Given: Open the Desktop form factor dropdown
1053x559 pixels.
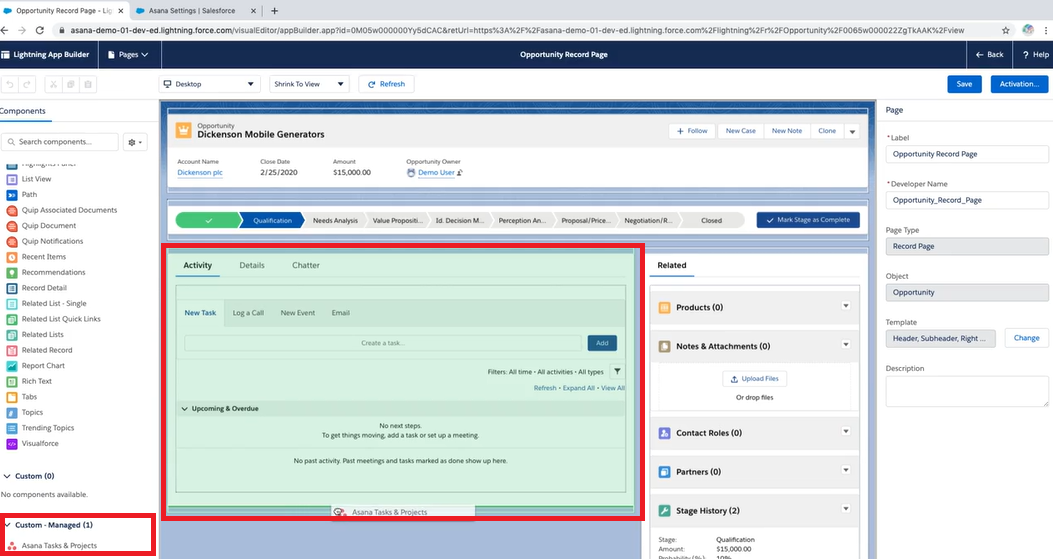Looking at the screenshot, I should [210, 84].
